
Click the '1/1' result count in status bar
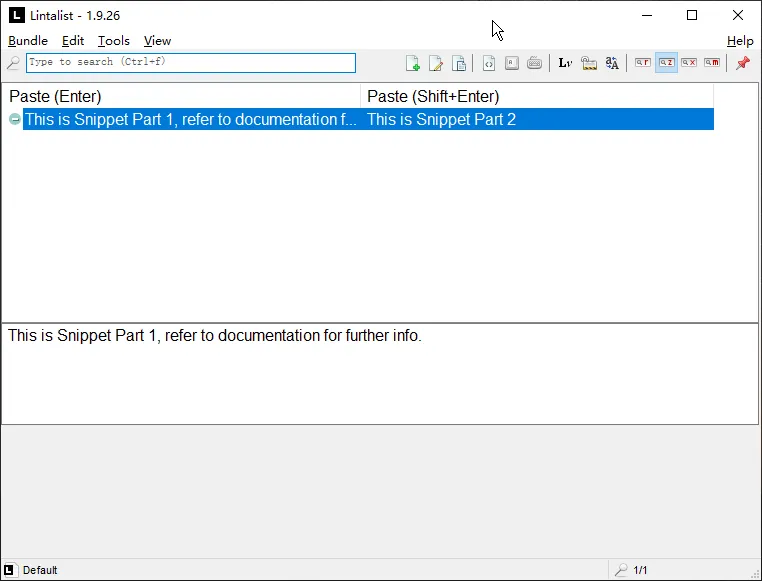click(640, 570)
